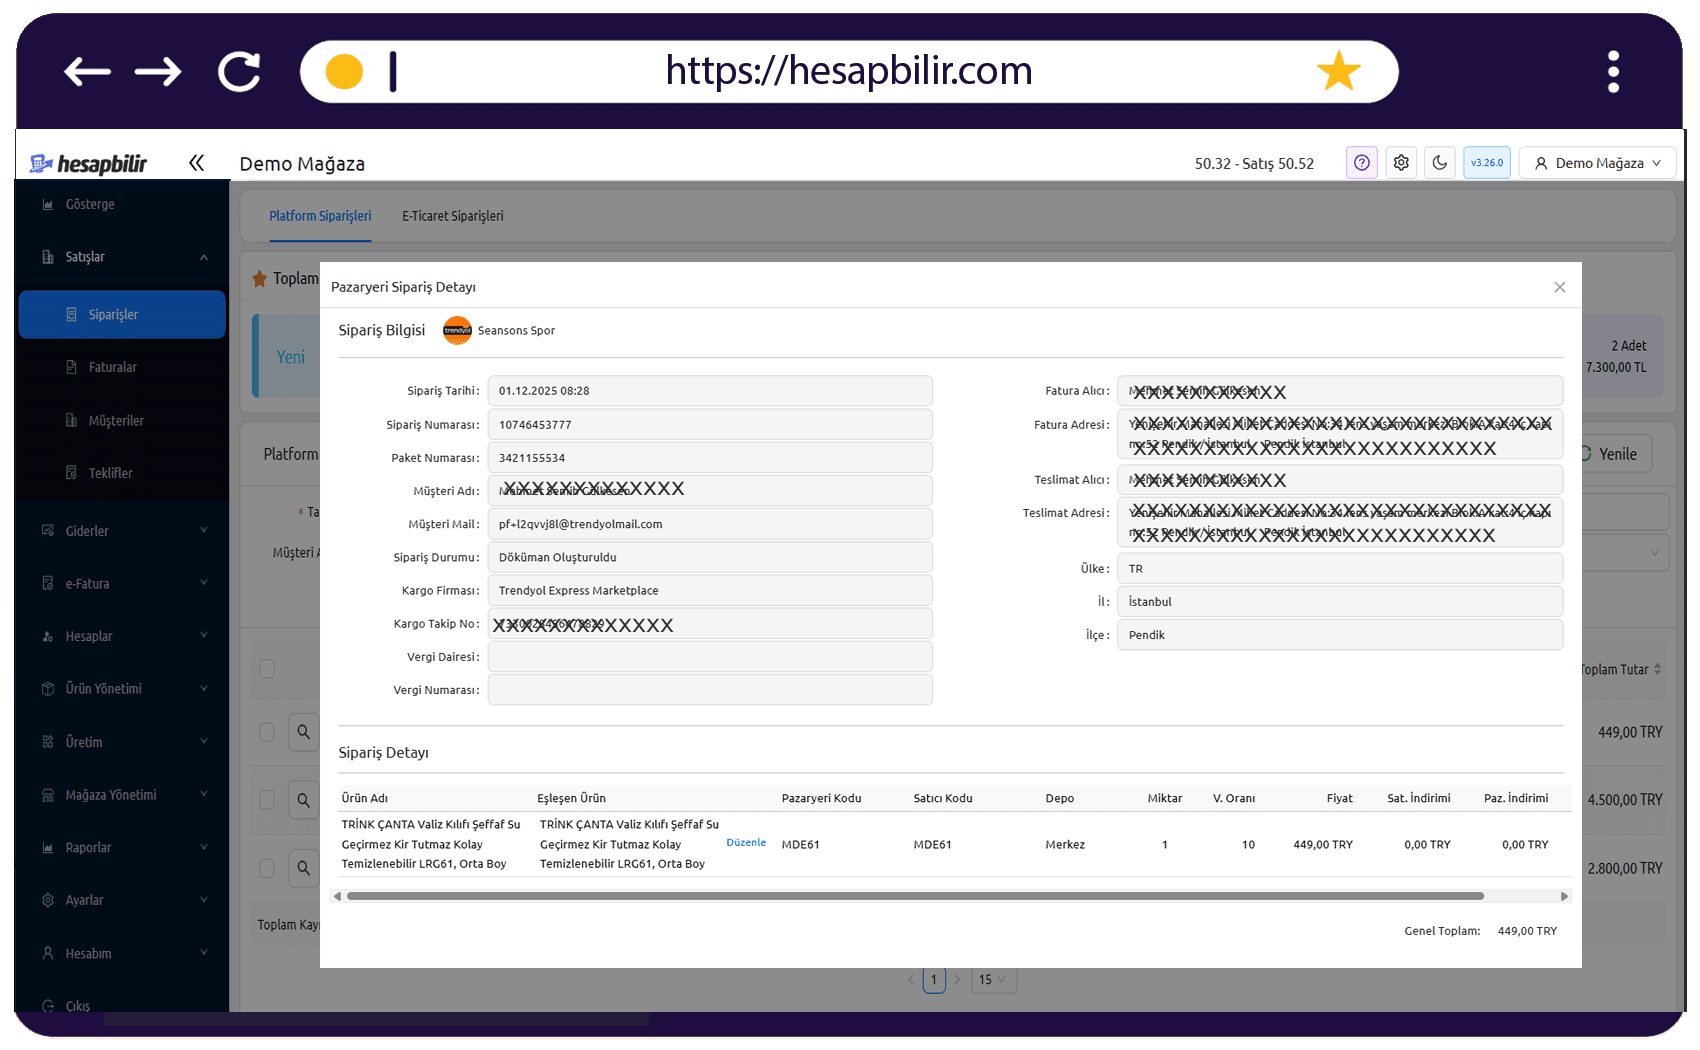Expand Mağaza Yönetimi sidebar section
The width and height of the screenshot is (1700, 1050).
[122, 795]
